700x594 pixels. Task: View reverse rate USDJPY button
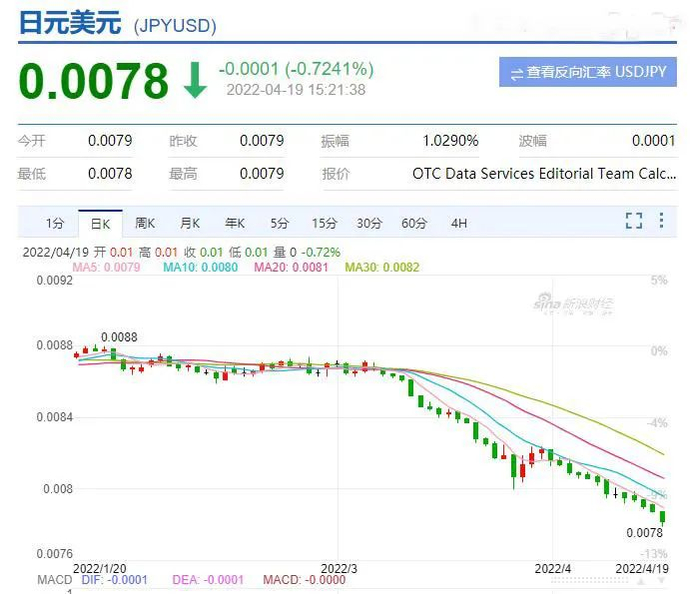coord(588,72)
